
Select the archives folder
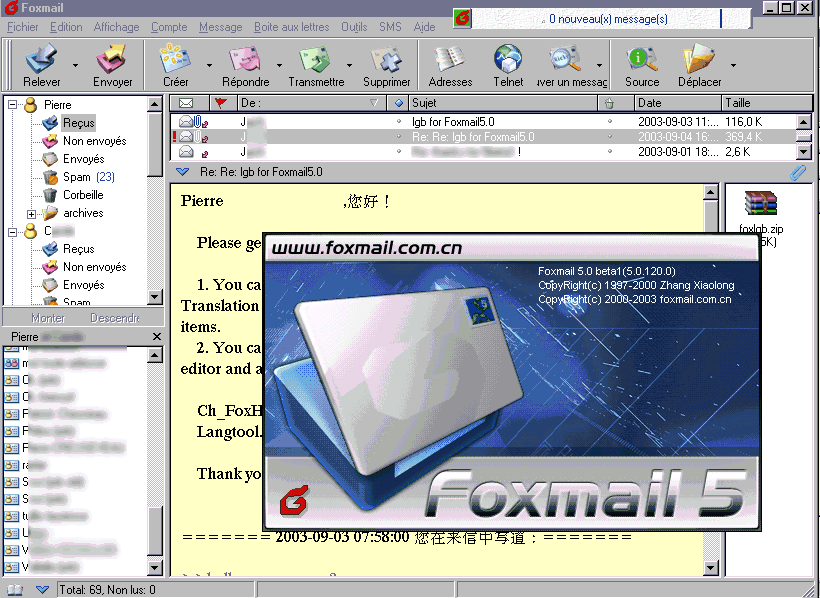pos(83,213)
